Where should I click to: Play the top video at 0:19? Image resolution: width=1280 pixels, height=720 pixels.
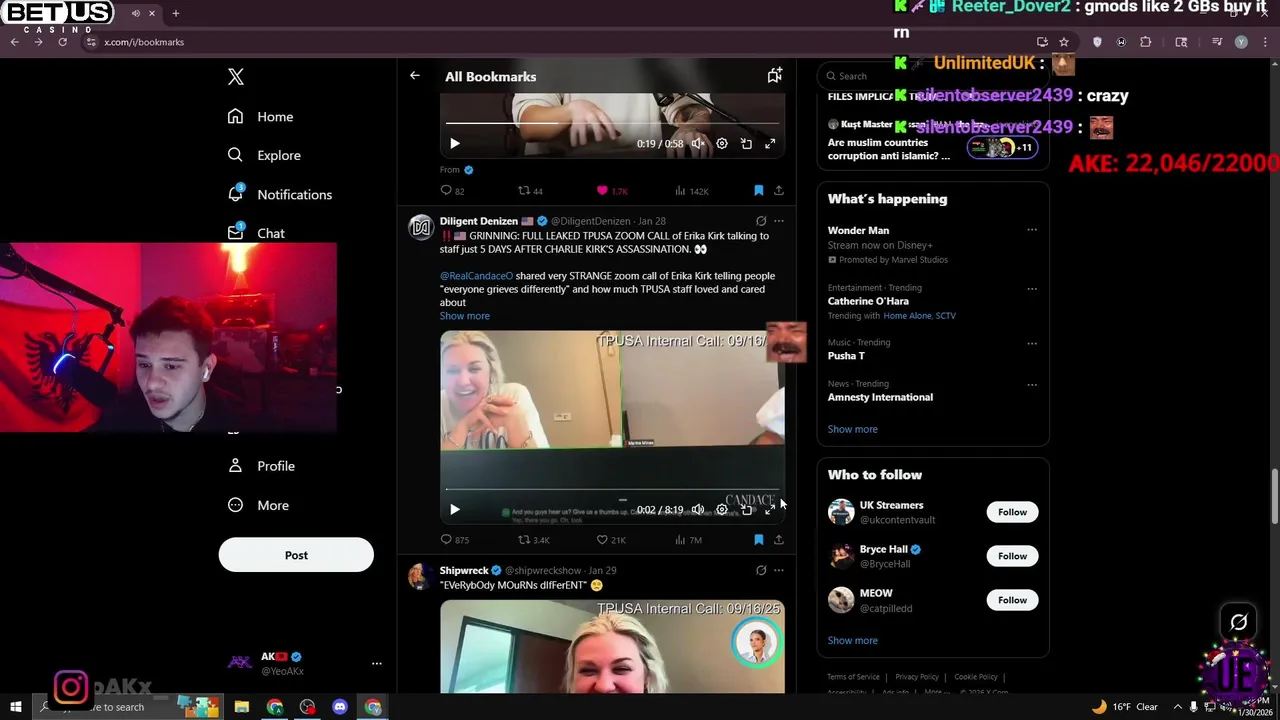[x=455, y=144]
